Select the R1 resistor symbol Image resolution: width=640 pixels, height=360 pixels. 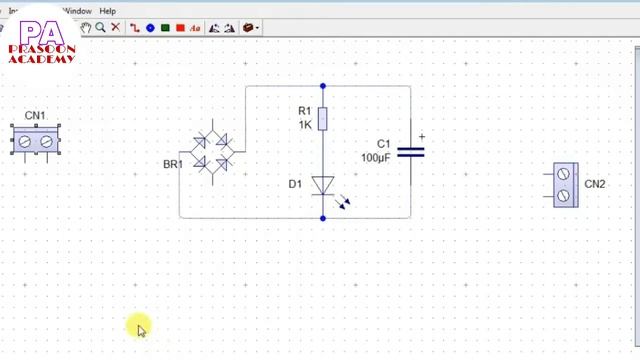coord(322,119)
